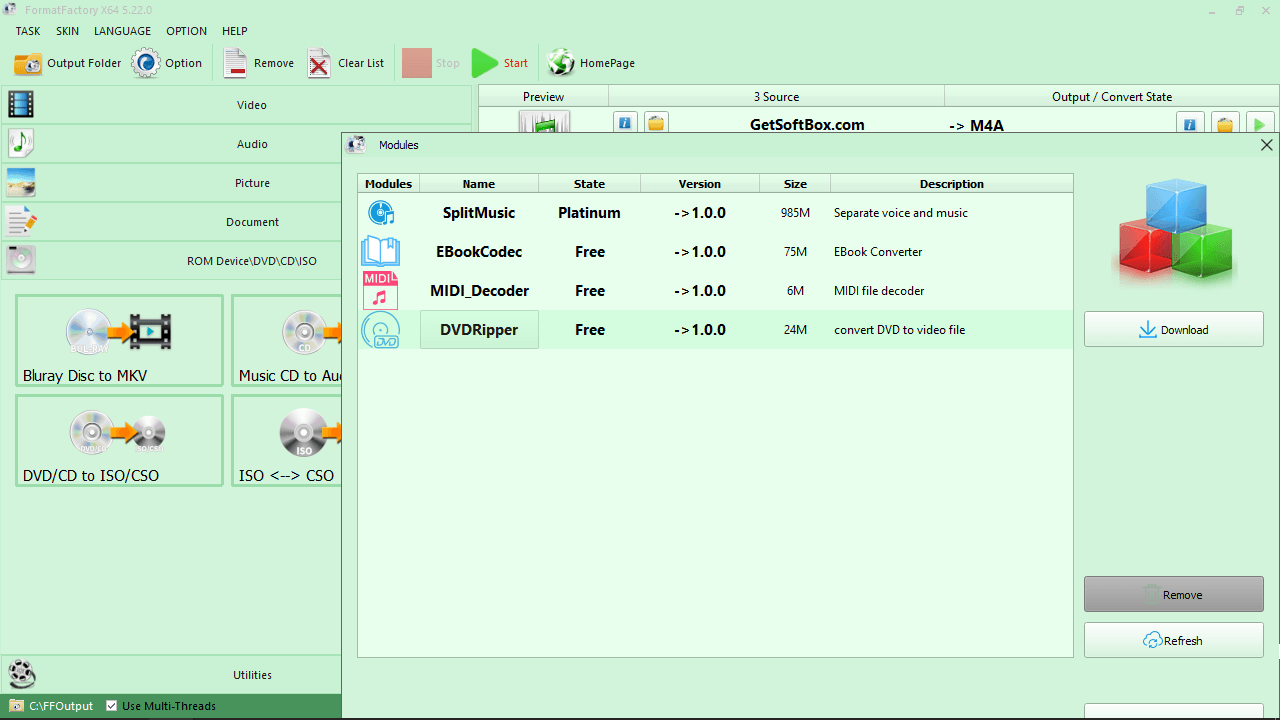Open source file info for GetSoftBox.com task
The height and width of the screenshot is (720, 1280).
tap(626, 124)
